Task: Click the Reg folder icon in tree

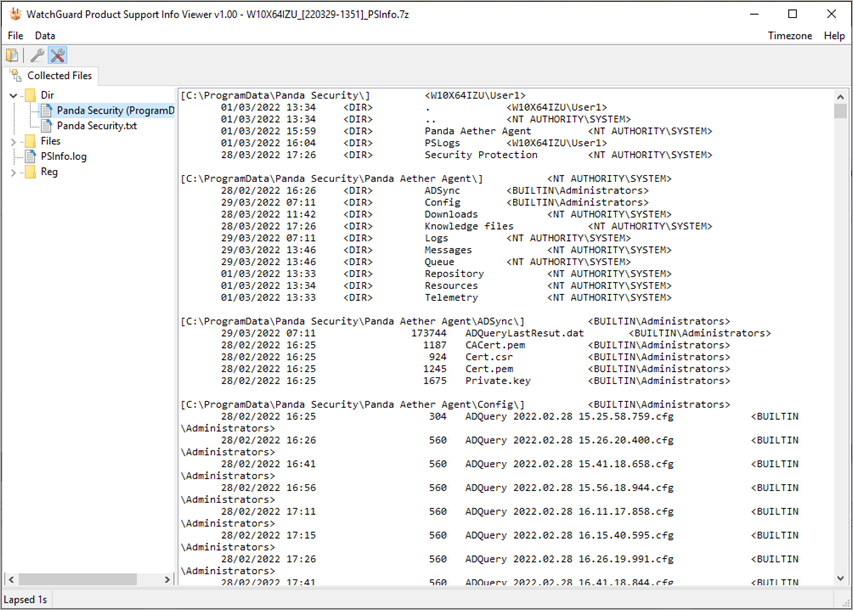Action: [30, 172]
